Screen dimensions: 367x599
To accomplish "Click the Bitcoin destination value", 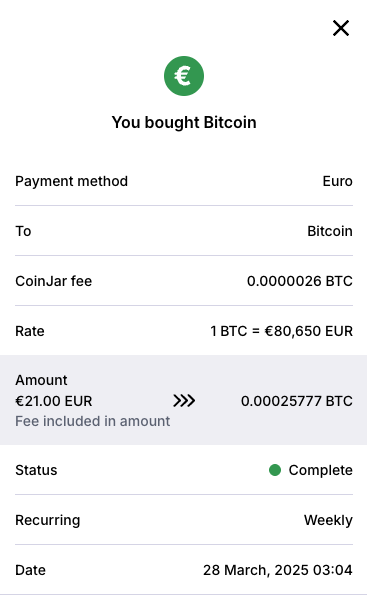I will [x=330, y=231].
